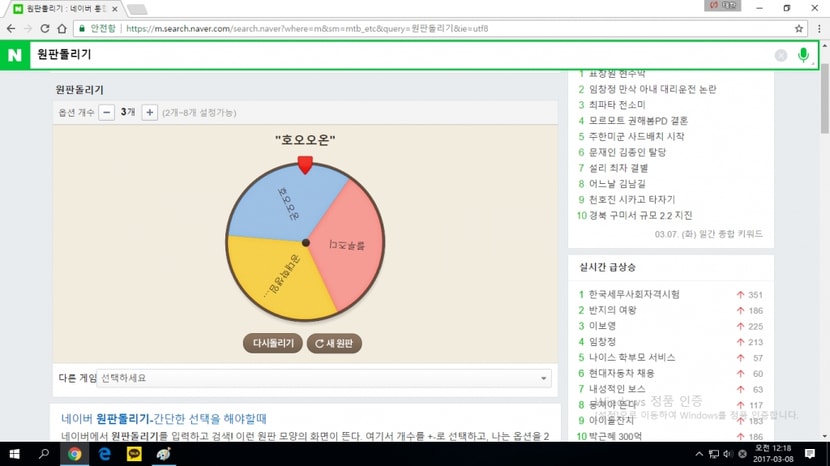830x466 pixels.
Task: Open Chrome's three-dot menu
Action: tap(819, 29)
